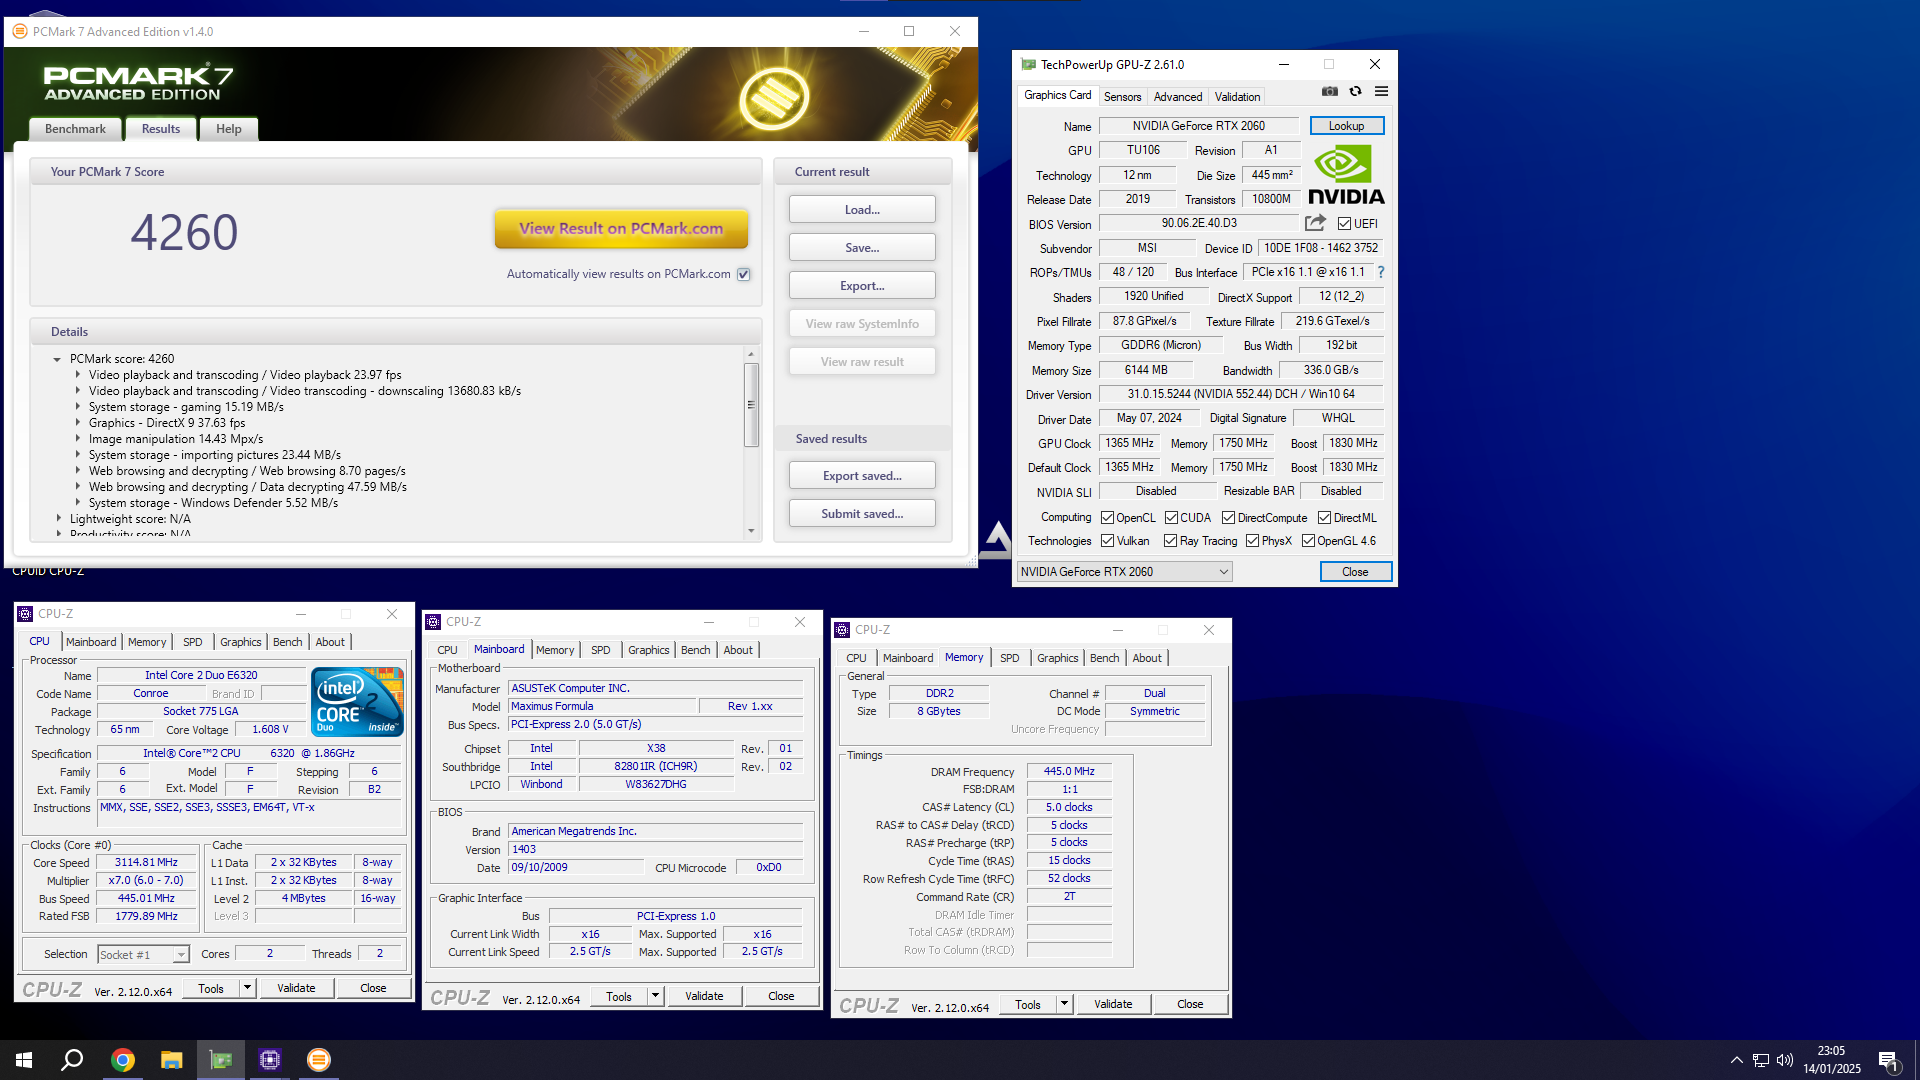
Task: Expand the Lightweight score N/A node
Action: (59, 519)
